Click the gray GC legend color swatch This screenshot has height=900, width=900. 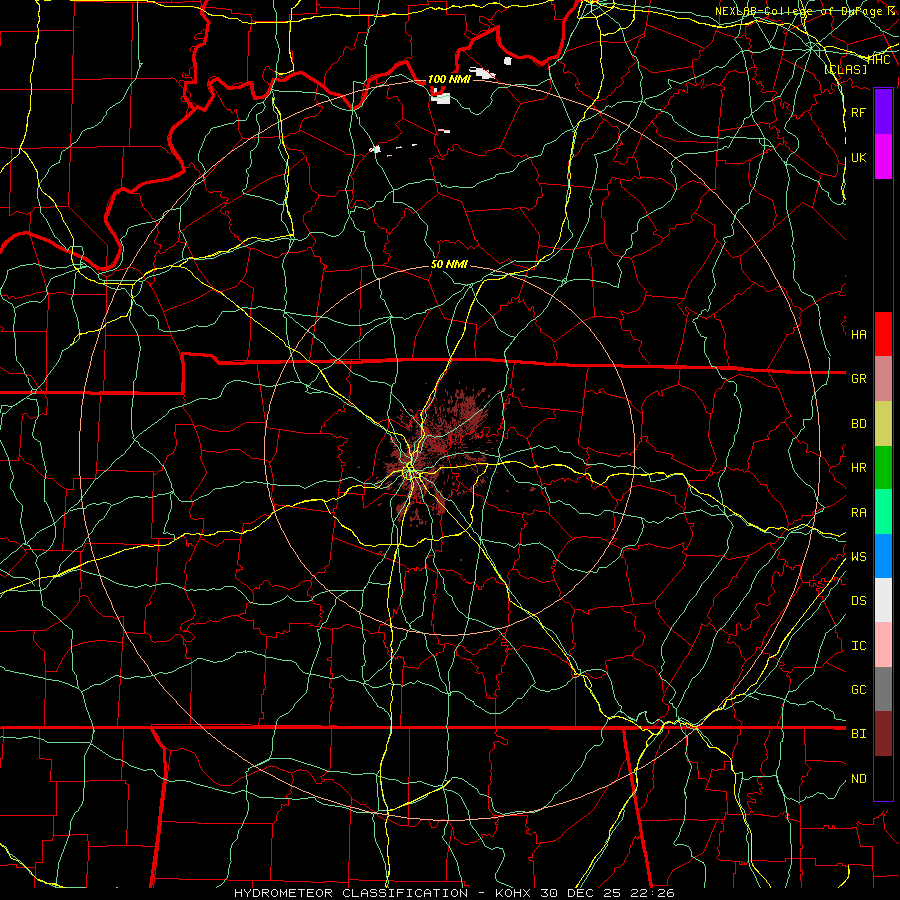tap(883, 689)
